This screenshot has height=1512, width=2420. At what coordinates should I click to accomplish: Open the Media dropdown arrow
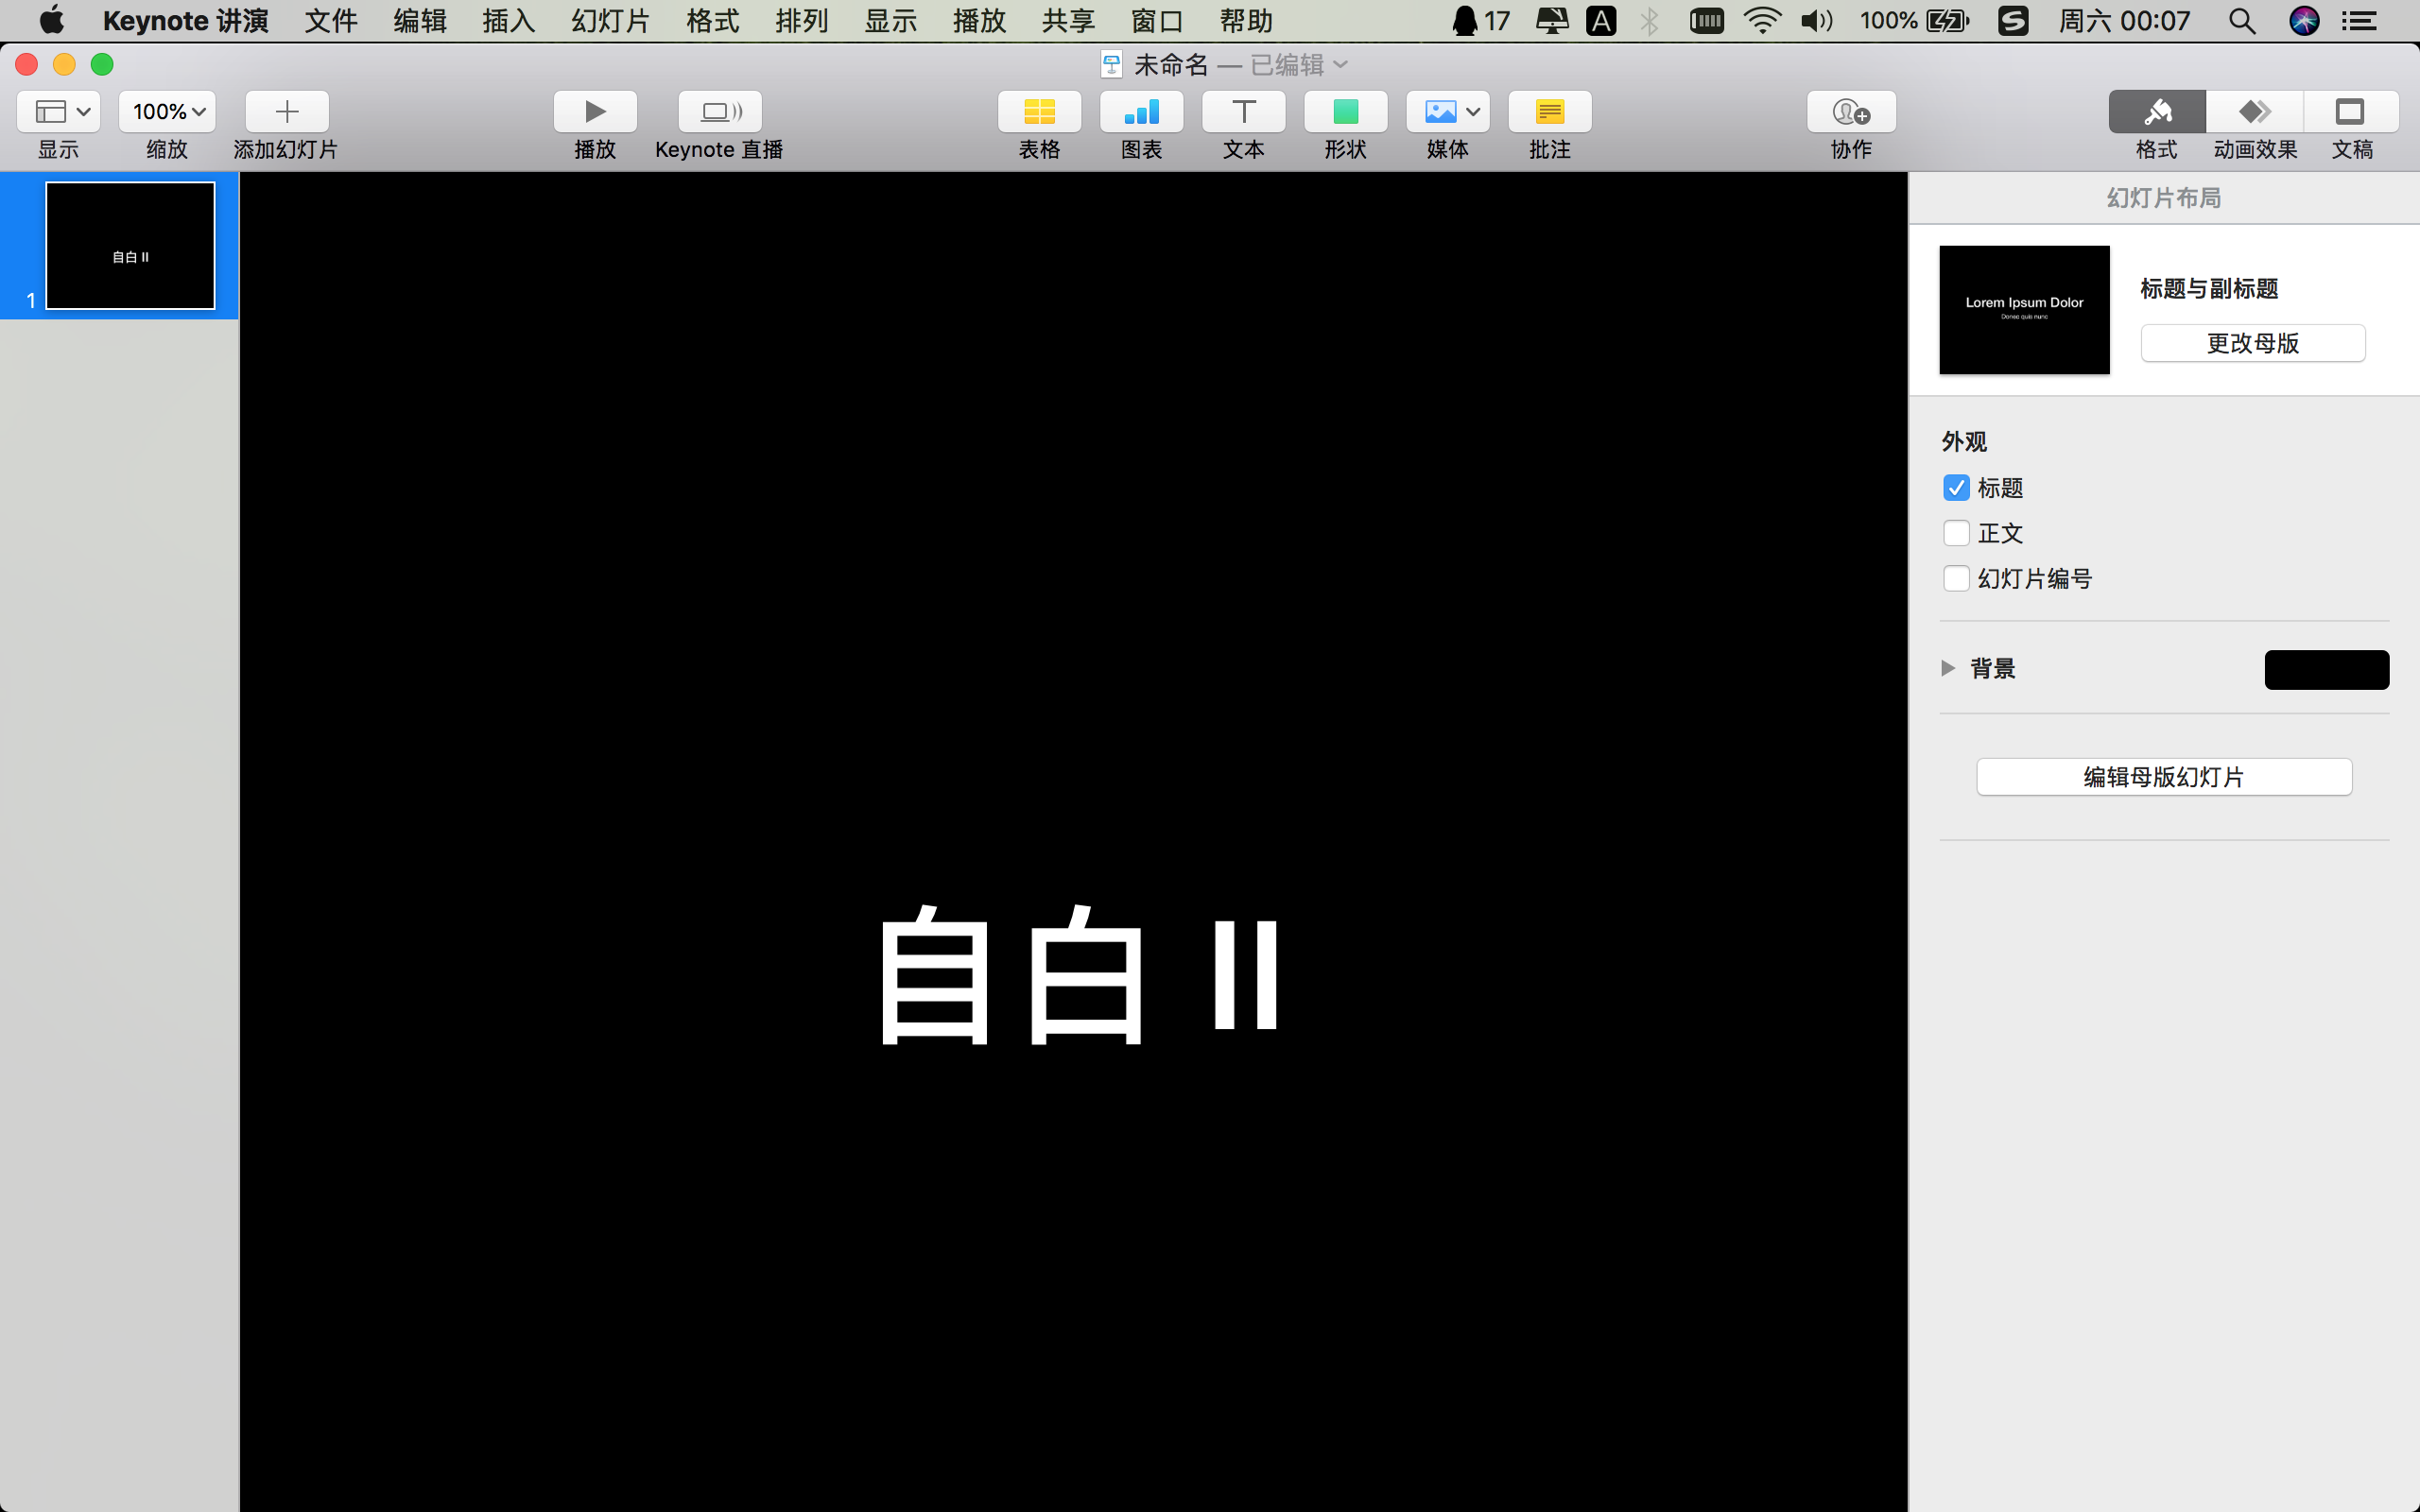[1473, 111]
